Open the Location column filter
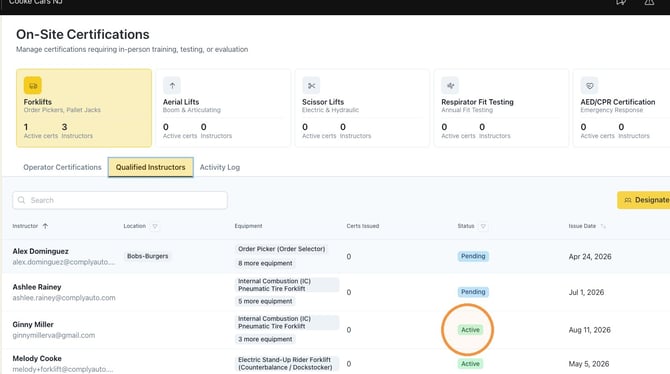 (x=155, y=226)
